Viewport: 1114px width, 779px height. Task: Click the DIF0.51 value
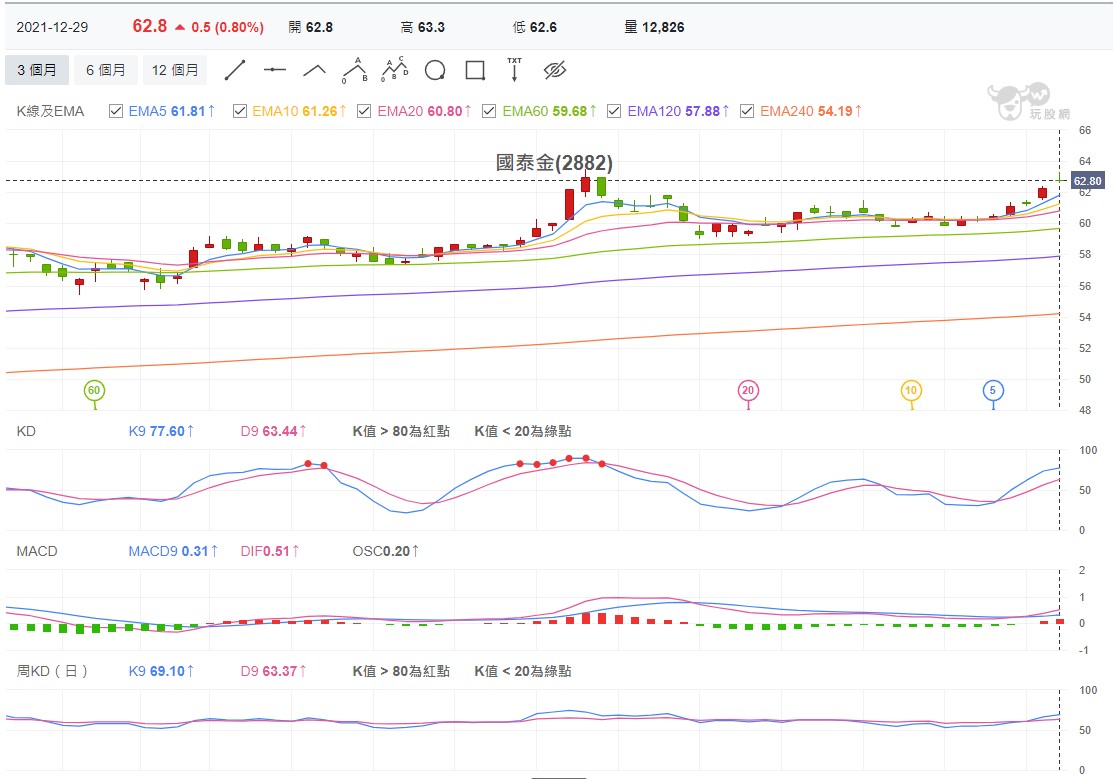(x=270, y=551)
